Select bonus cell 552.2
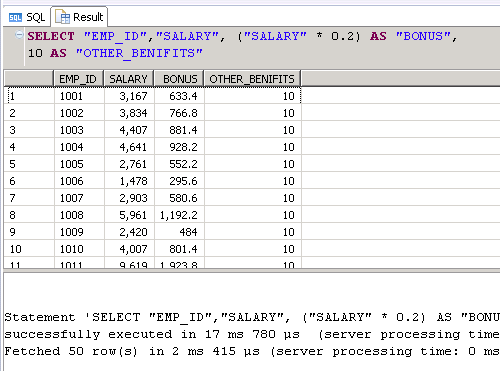This screenshot has height=371, width=500. click(x=179, y=164)
